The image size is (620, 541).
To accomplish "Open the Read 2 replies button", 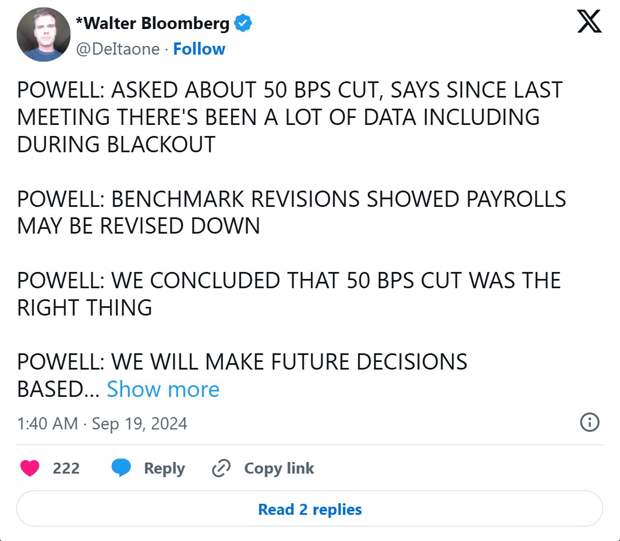I will (x=310, y=509).
